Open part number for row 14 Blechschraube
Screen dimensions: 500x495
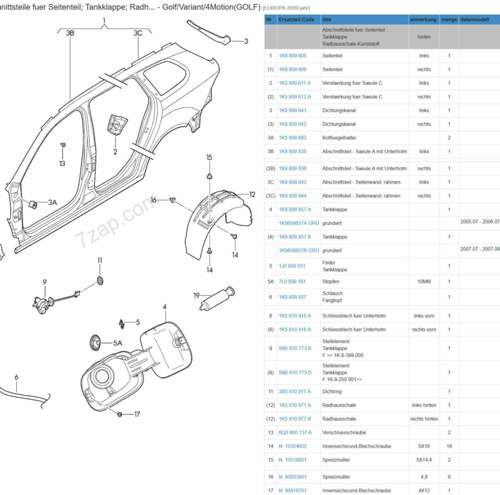tap(293, 446)
